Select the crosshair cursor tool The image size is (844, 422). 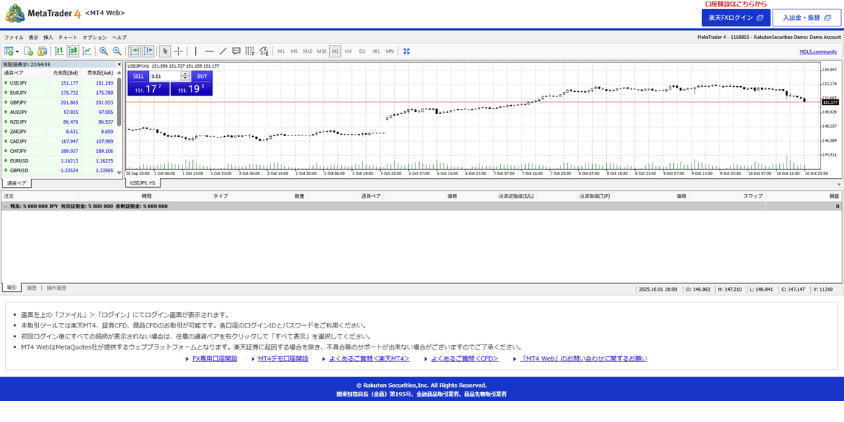point(179,51)
